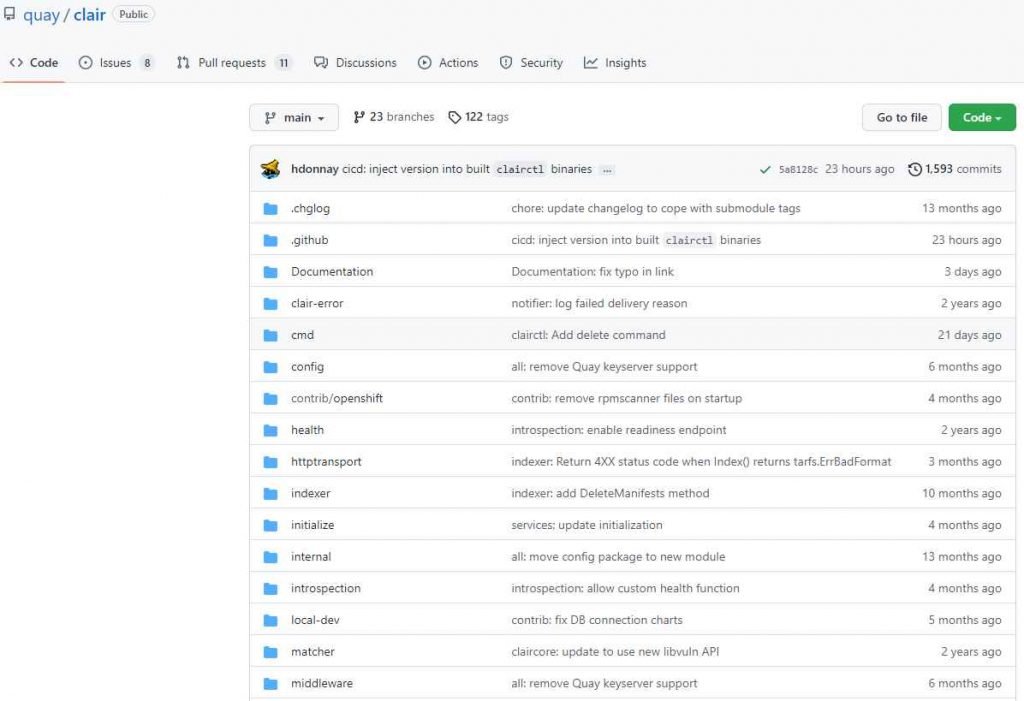The width and height of the screenshot is (1024, 701).
Task: Click the Go to file button
Action: coord(901,118)
